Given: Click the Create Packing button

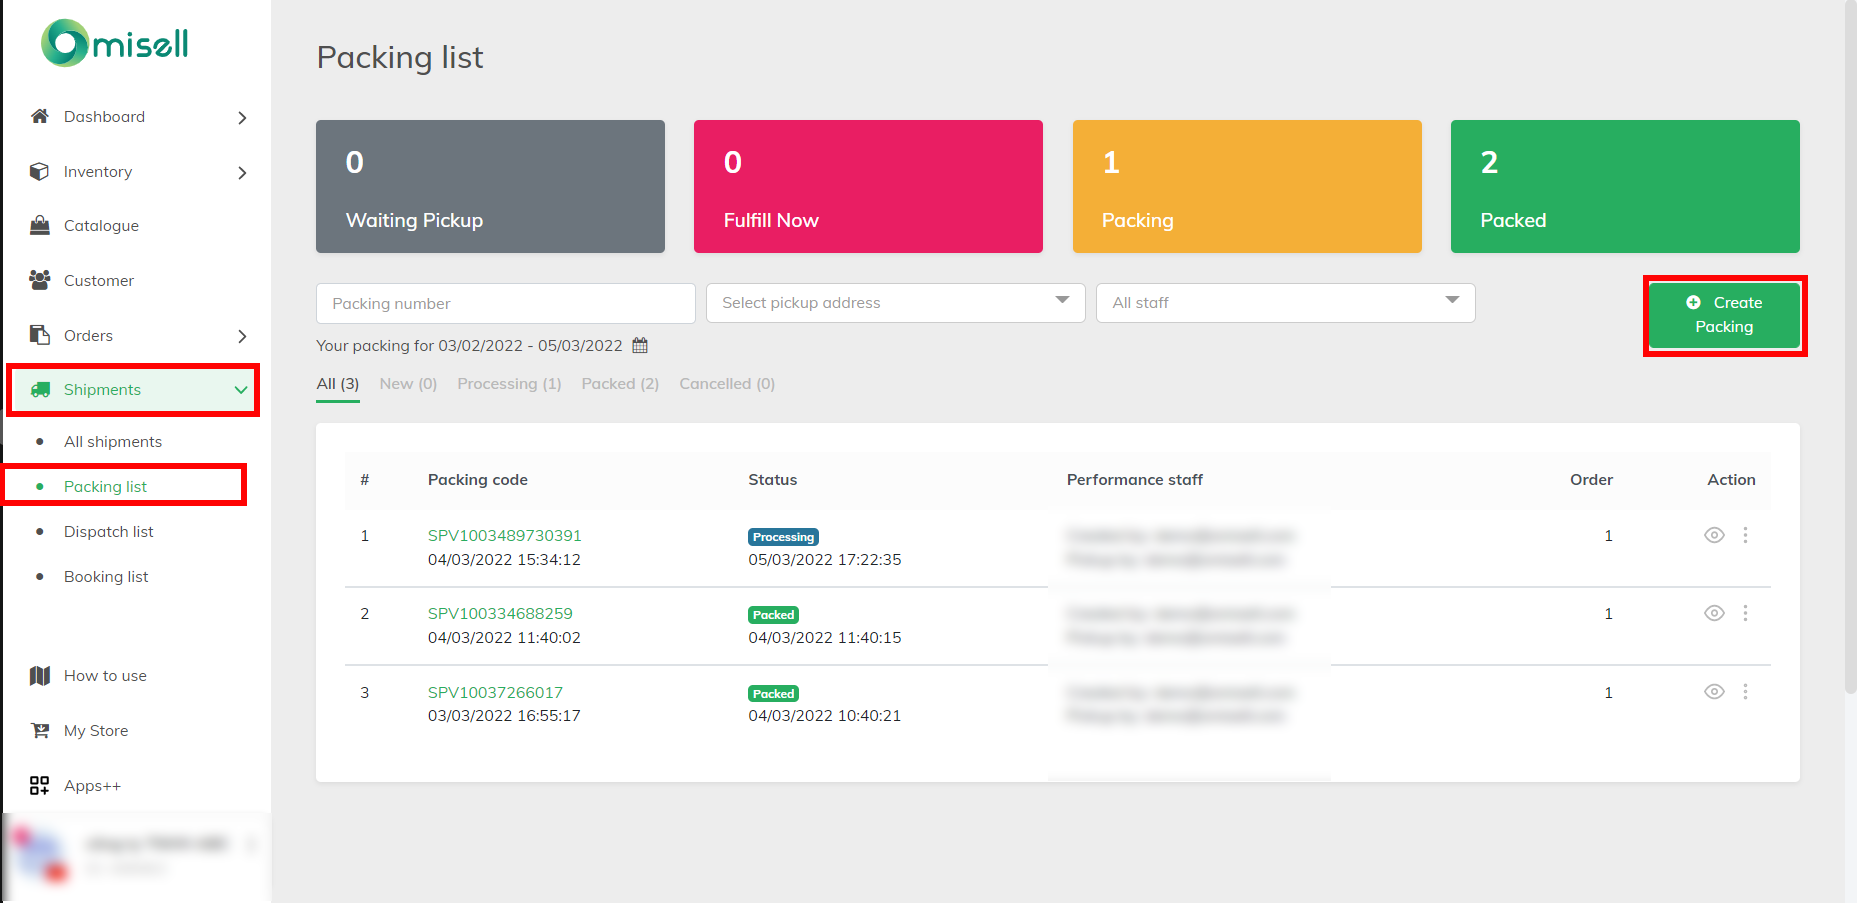Looking at the screenshot, I should tap(1724, 315).
